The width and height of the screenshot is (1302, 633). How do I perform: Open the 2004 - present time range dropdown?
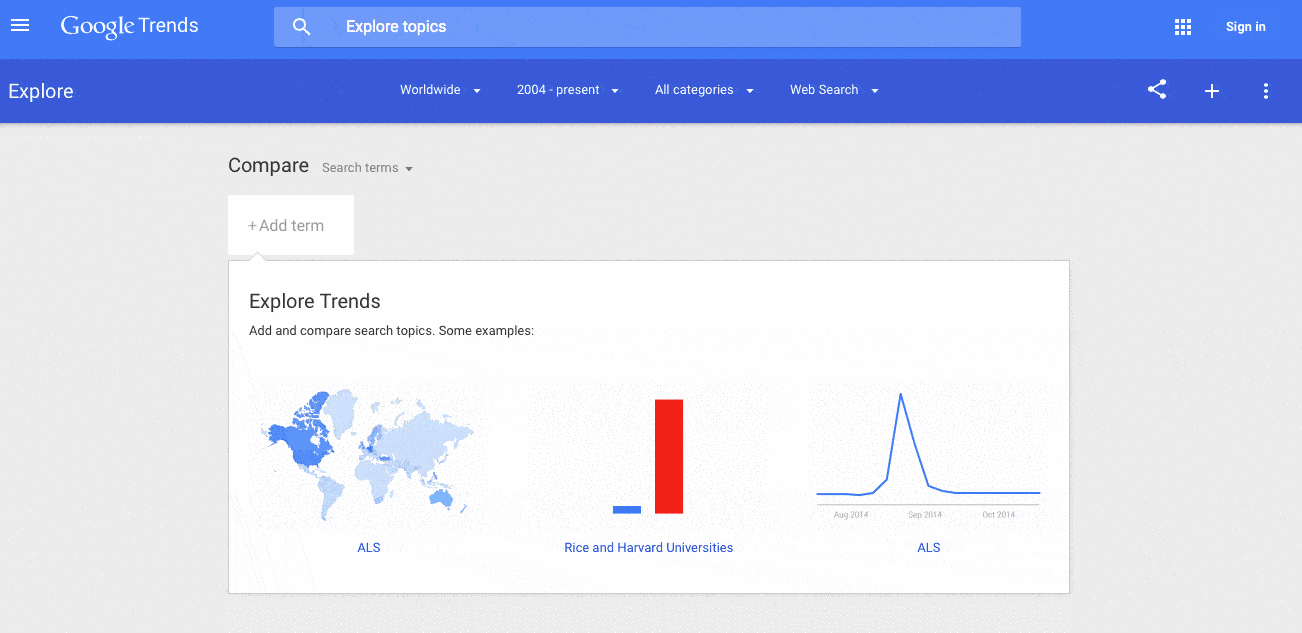point(568,90)
